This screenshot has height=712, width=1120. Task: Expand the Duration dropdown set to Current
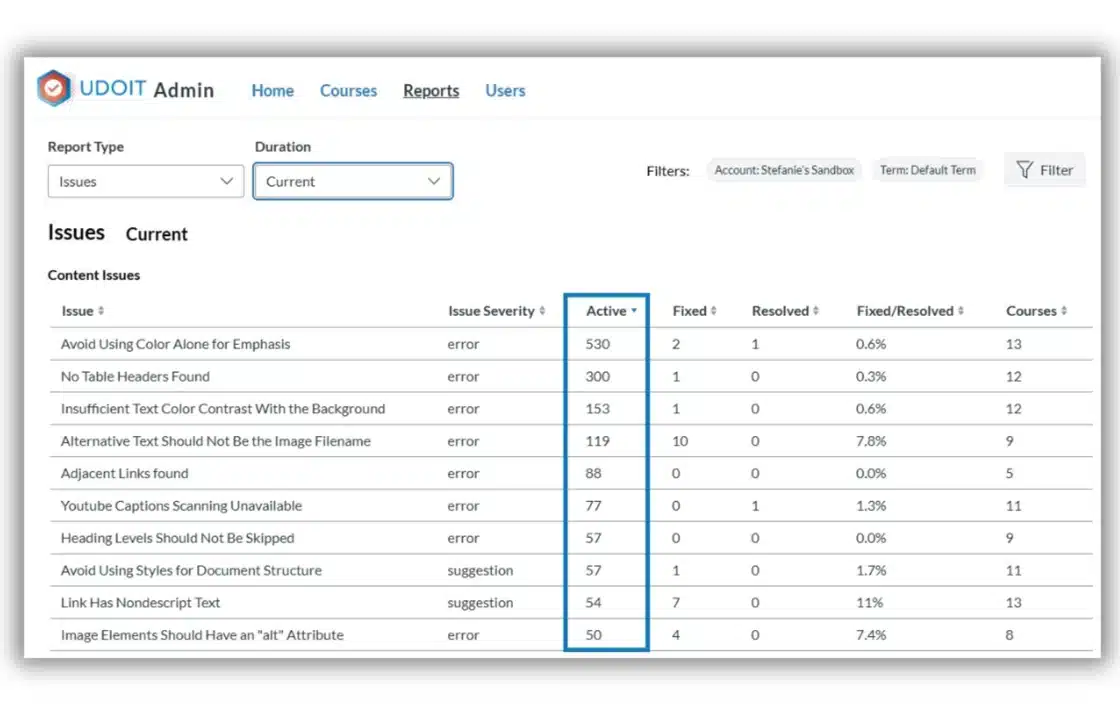(353, 182)
